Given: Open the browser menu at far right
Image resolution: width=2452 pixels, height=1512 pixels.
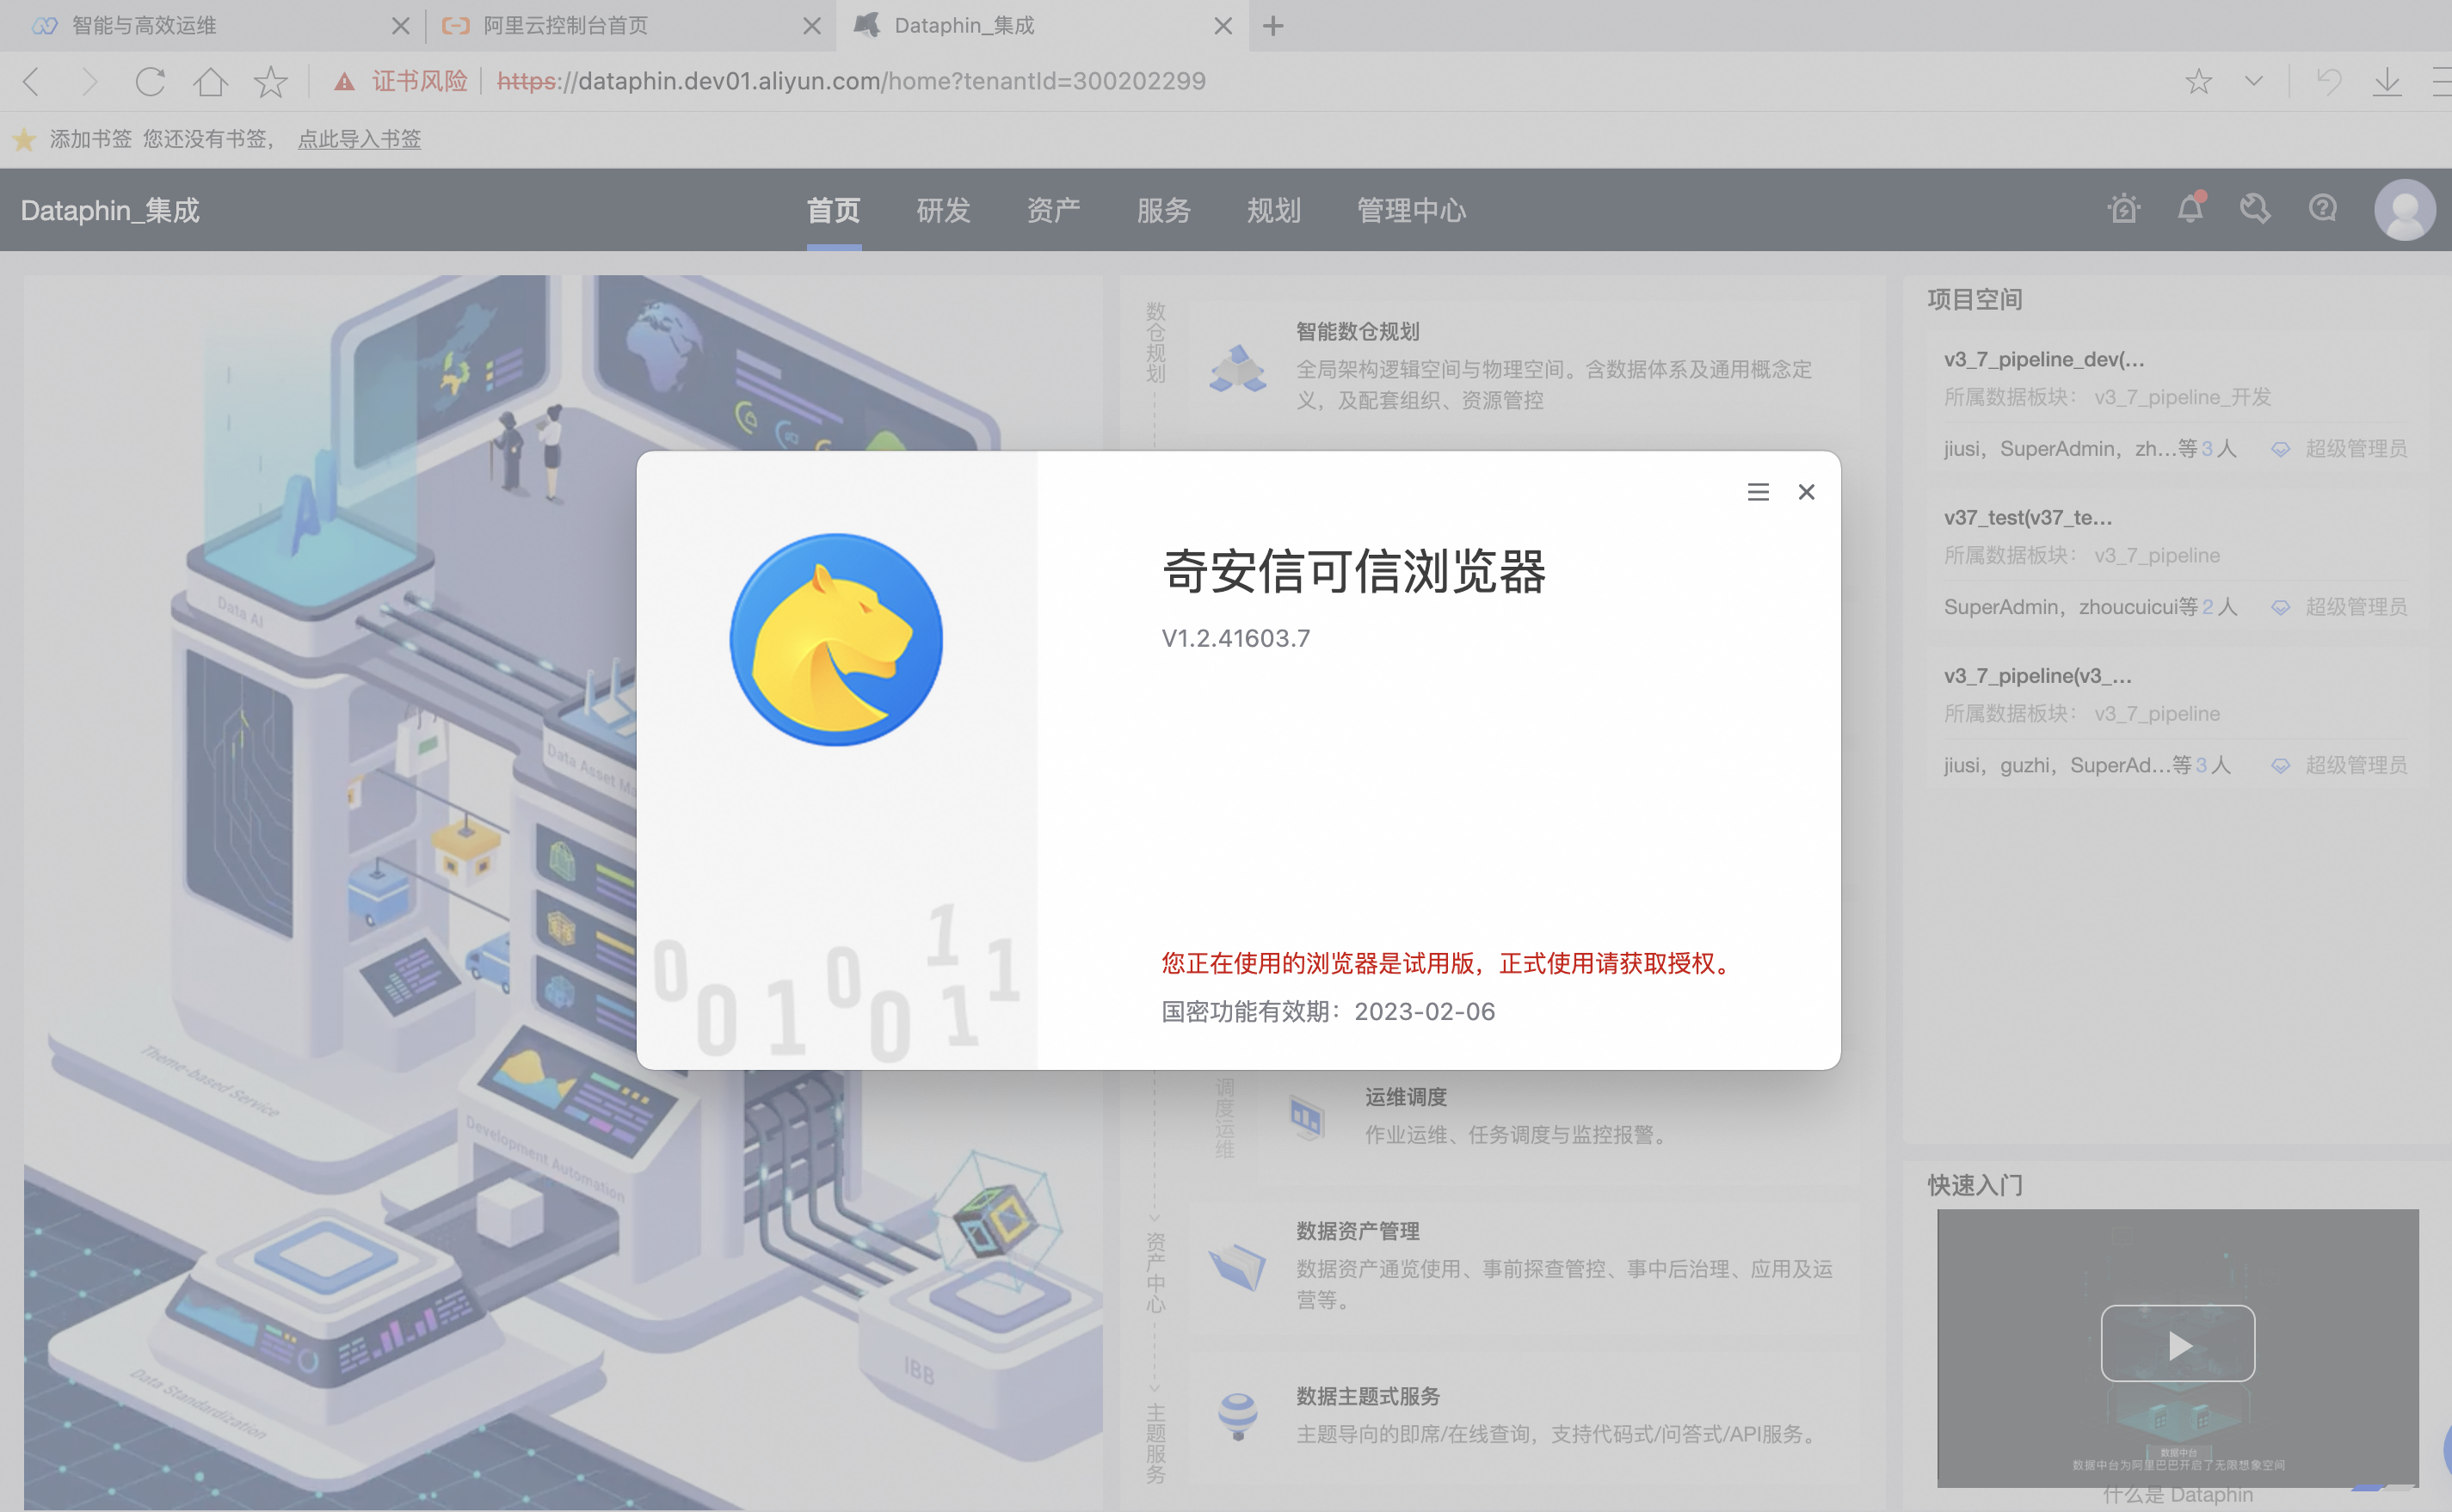Looking at the screenshot, I should [2438, 81].
